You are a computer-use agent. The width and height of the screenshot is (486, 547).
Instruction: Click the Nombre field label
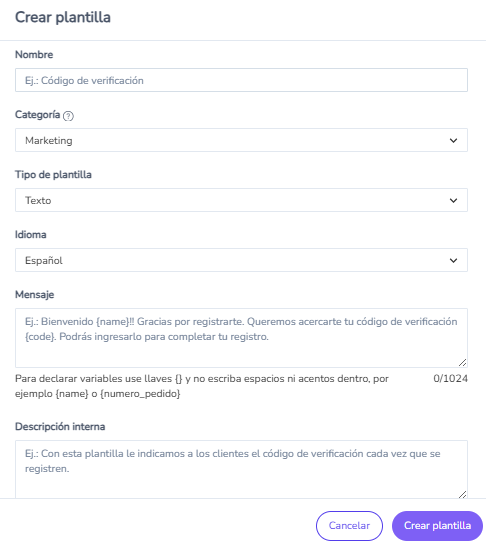coord(34,55)
